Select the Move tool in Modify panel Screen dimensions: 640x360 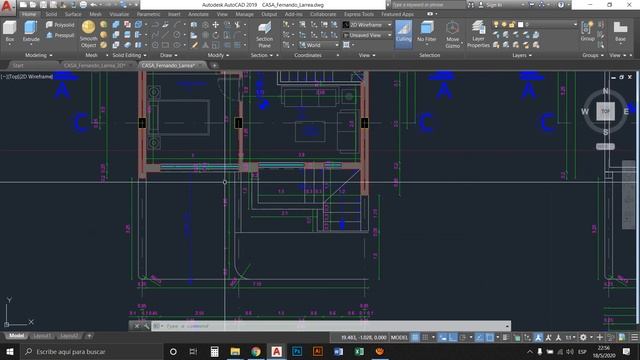pyautogui.click(x=215, y=25)
